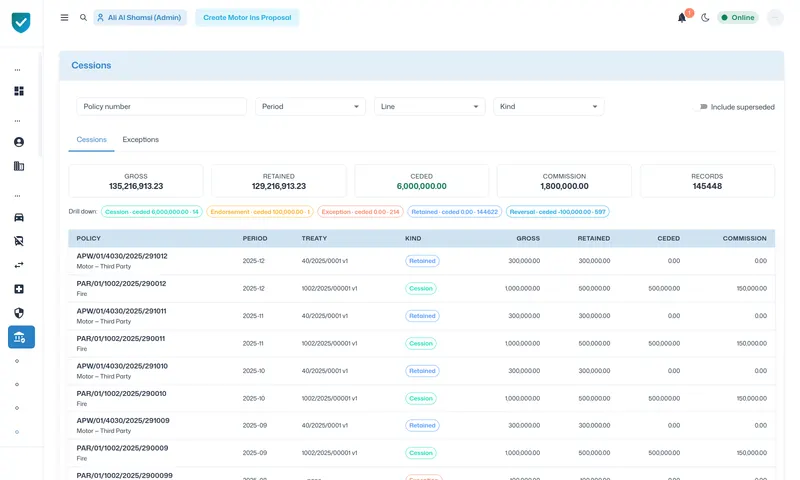Click Retained badge in policy 291012 row
800x480 pixels.
pyautogui.click(x=422, y=261)
